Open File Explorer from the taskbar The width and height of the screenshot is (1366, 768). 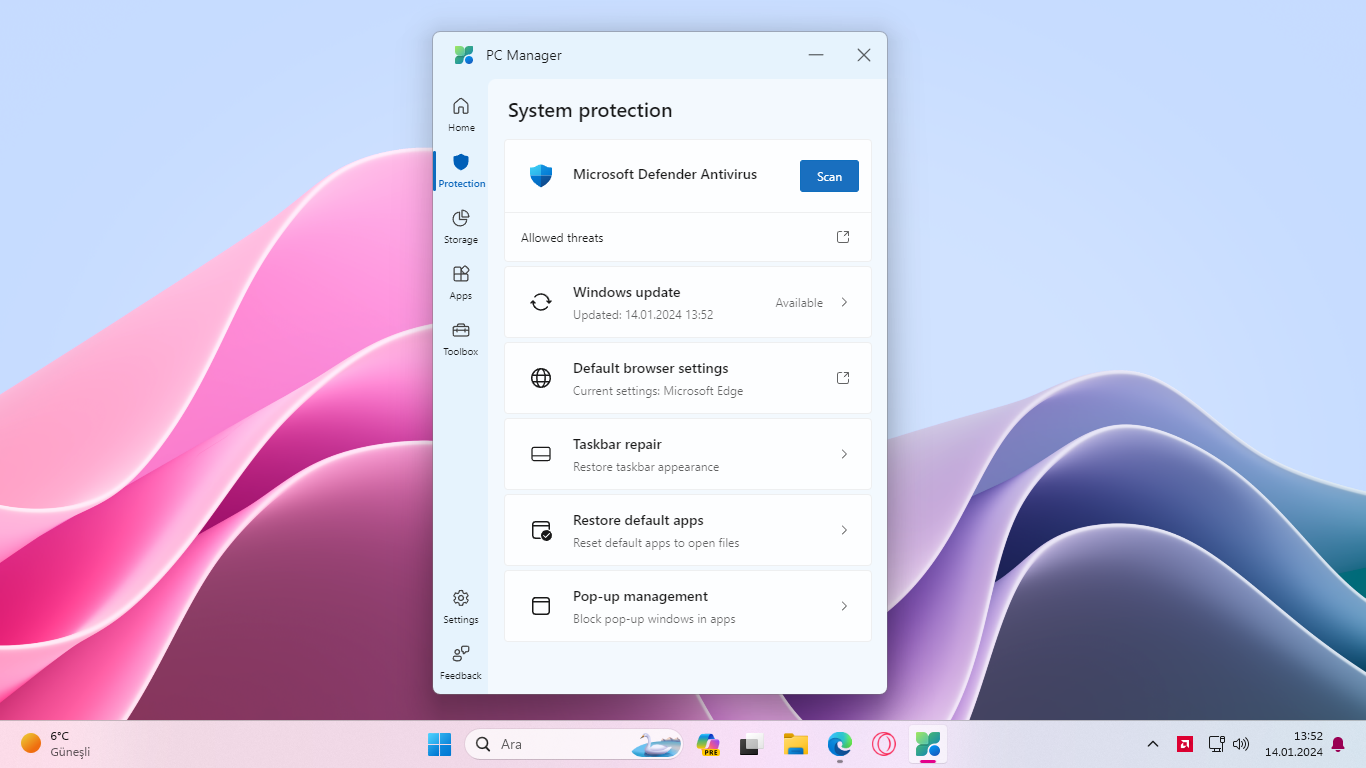pyautogui.click(x=795, y=744)
